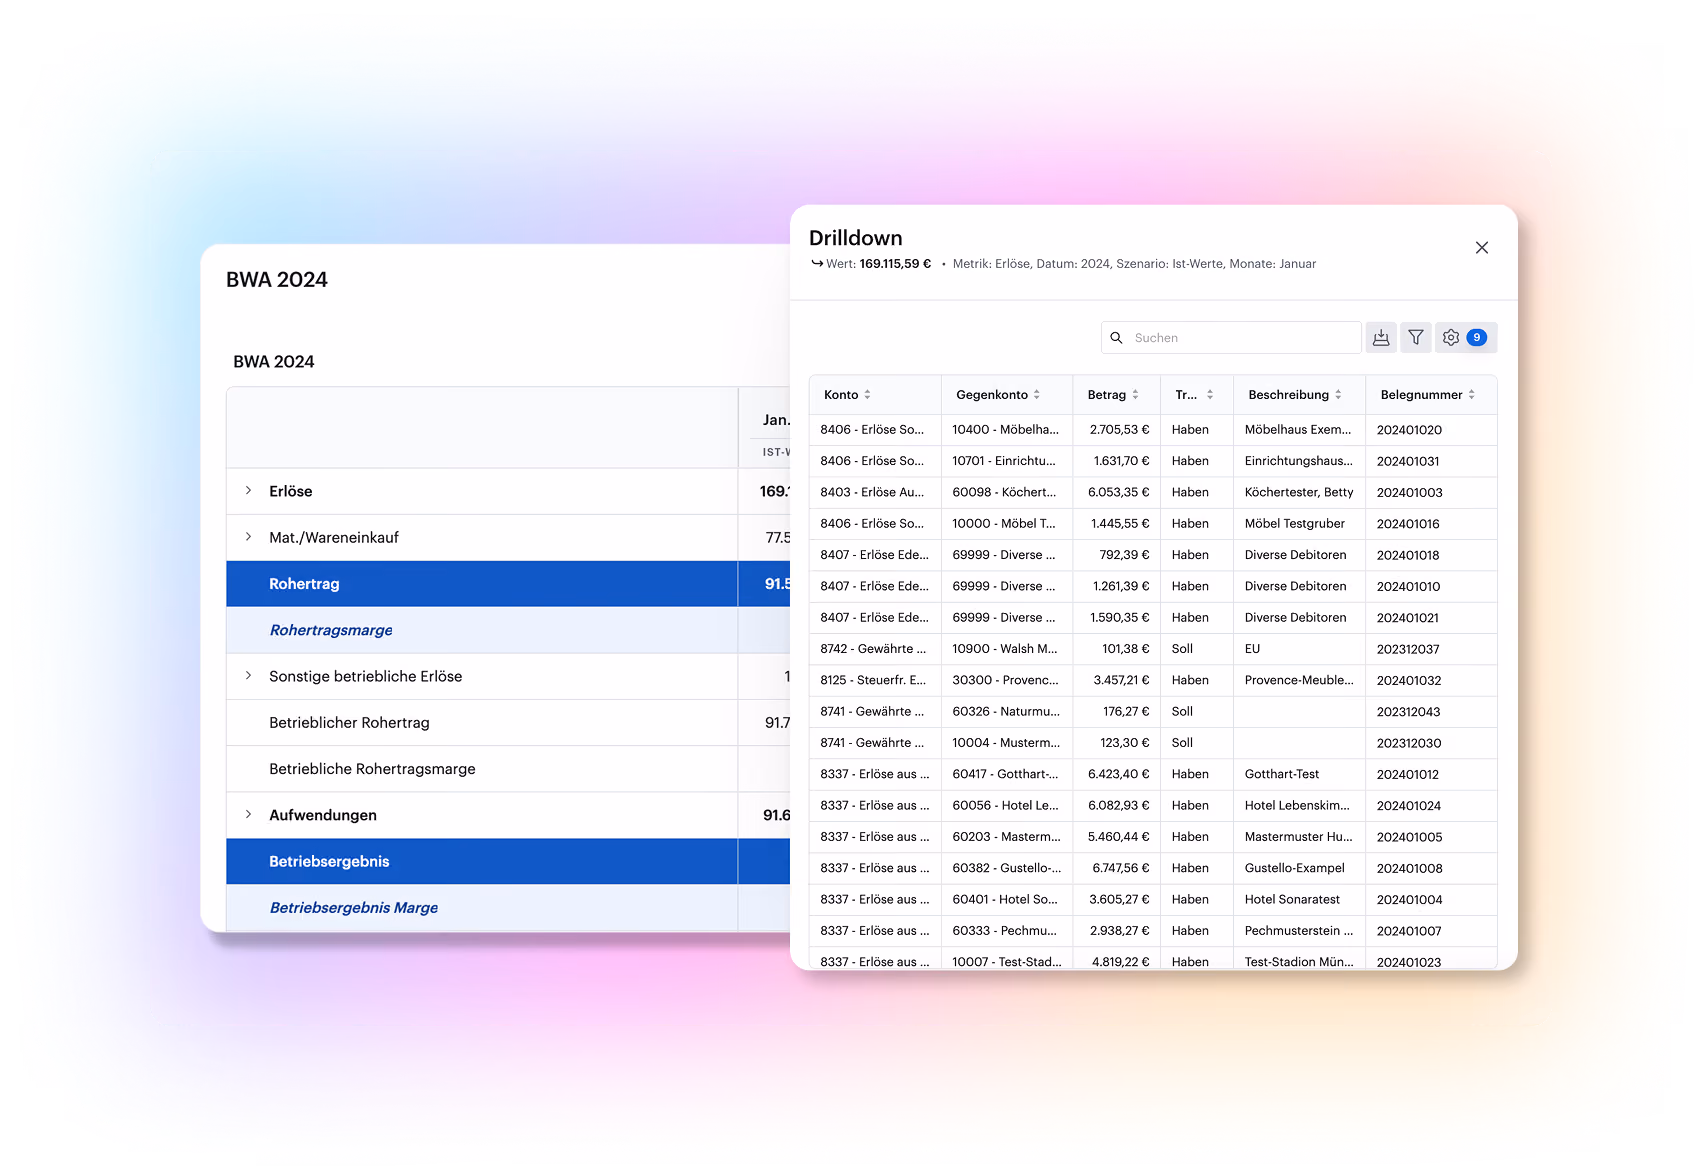Click the 2.938,27 € amount cell

click(x=1116, y=930)
